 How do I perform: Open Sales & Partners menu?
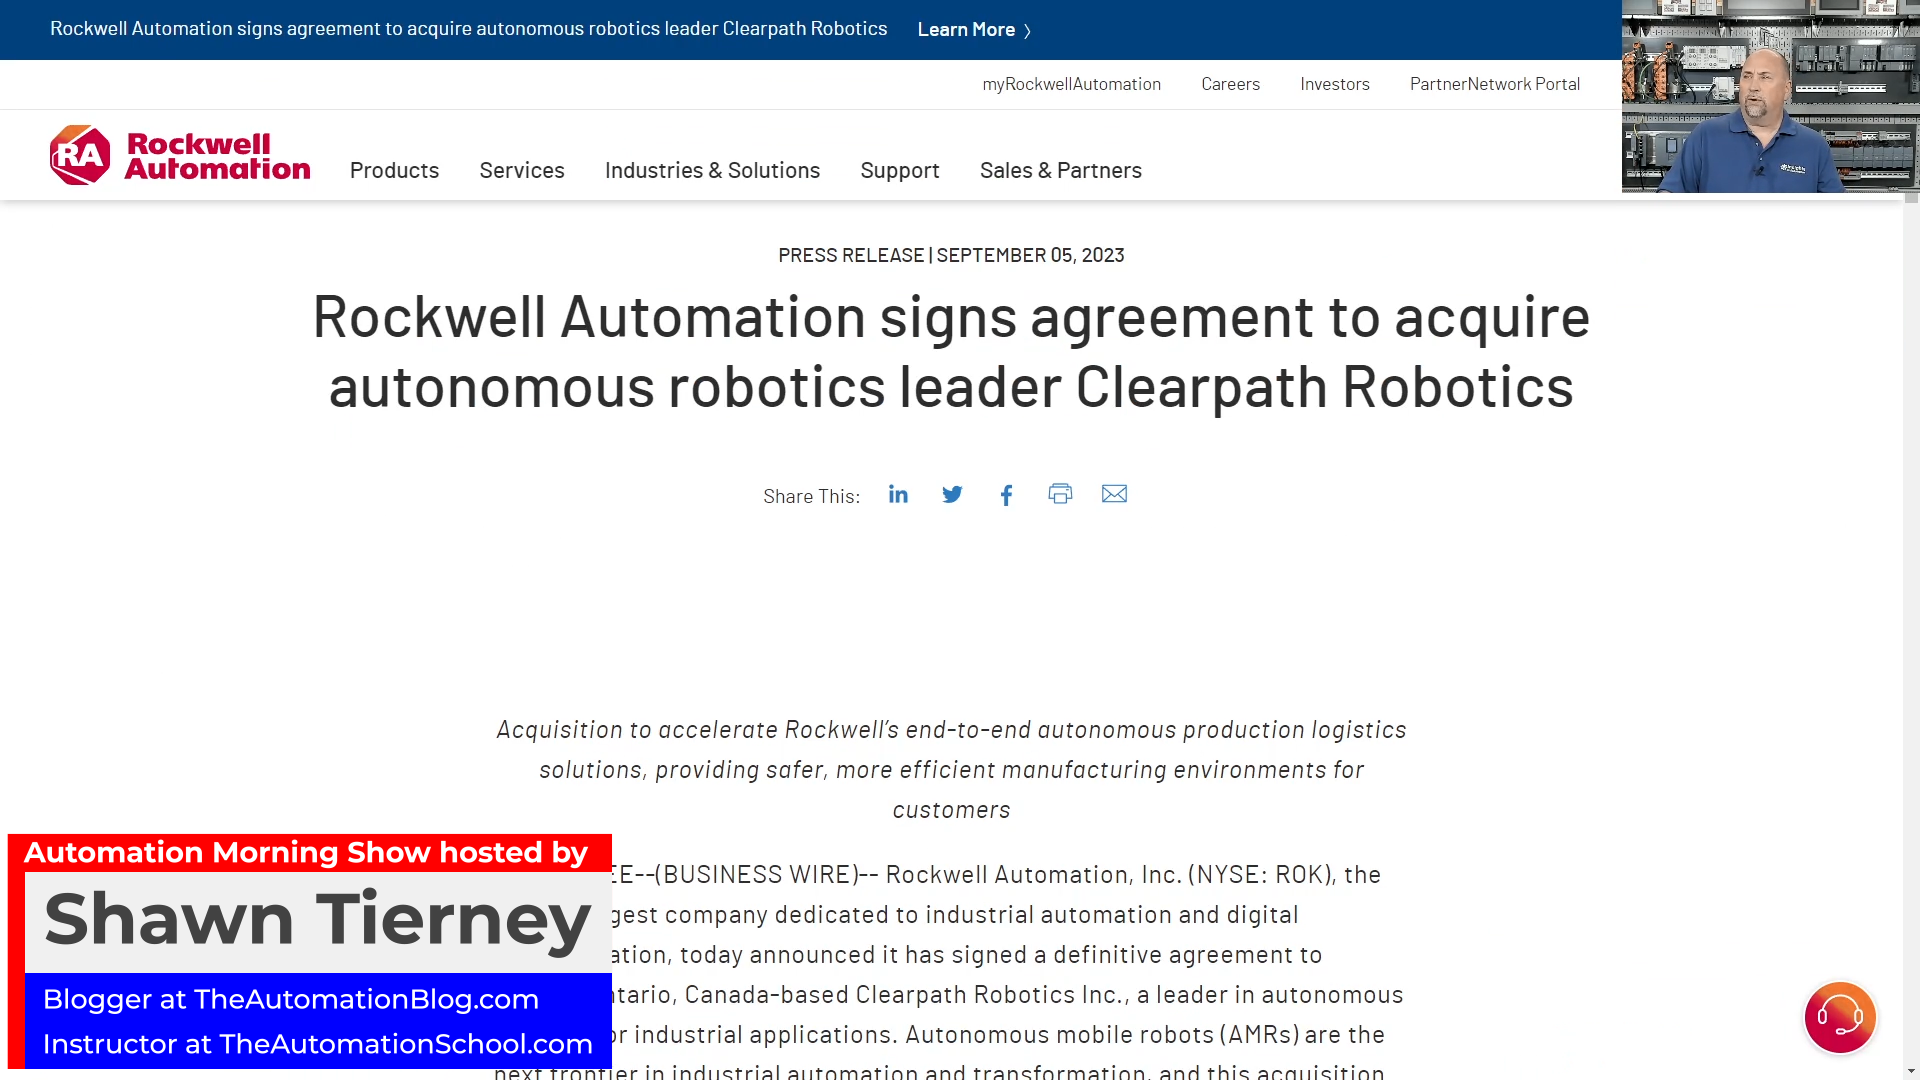tap(1061, 170)
